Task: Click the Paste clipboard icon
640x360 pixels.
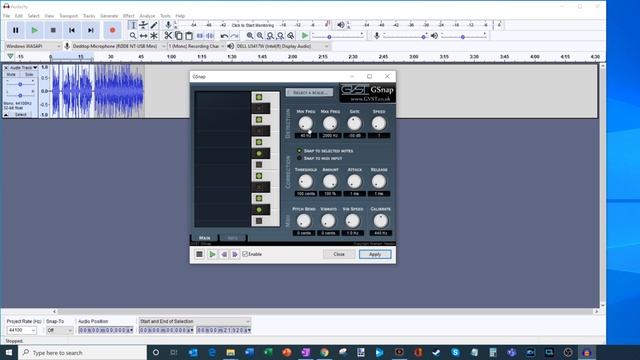Action: click(x=189, y=36)
